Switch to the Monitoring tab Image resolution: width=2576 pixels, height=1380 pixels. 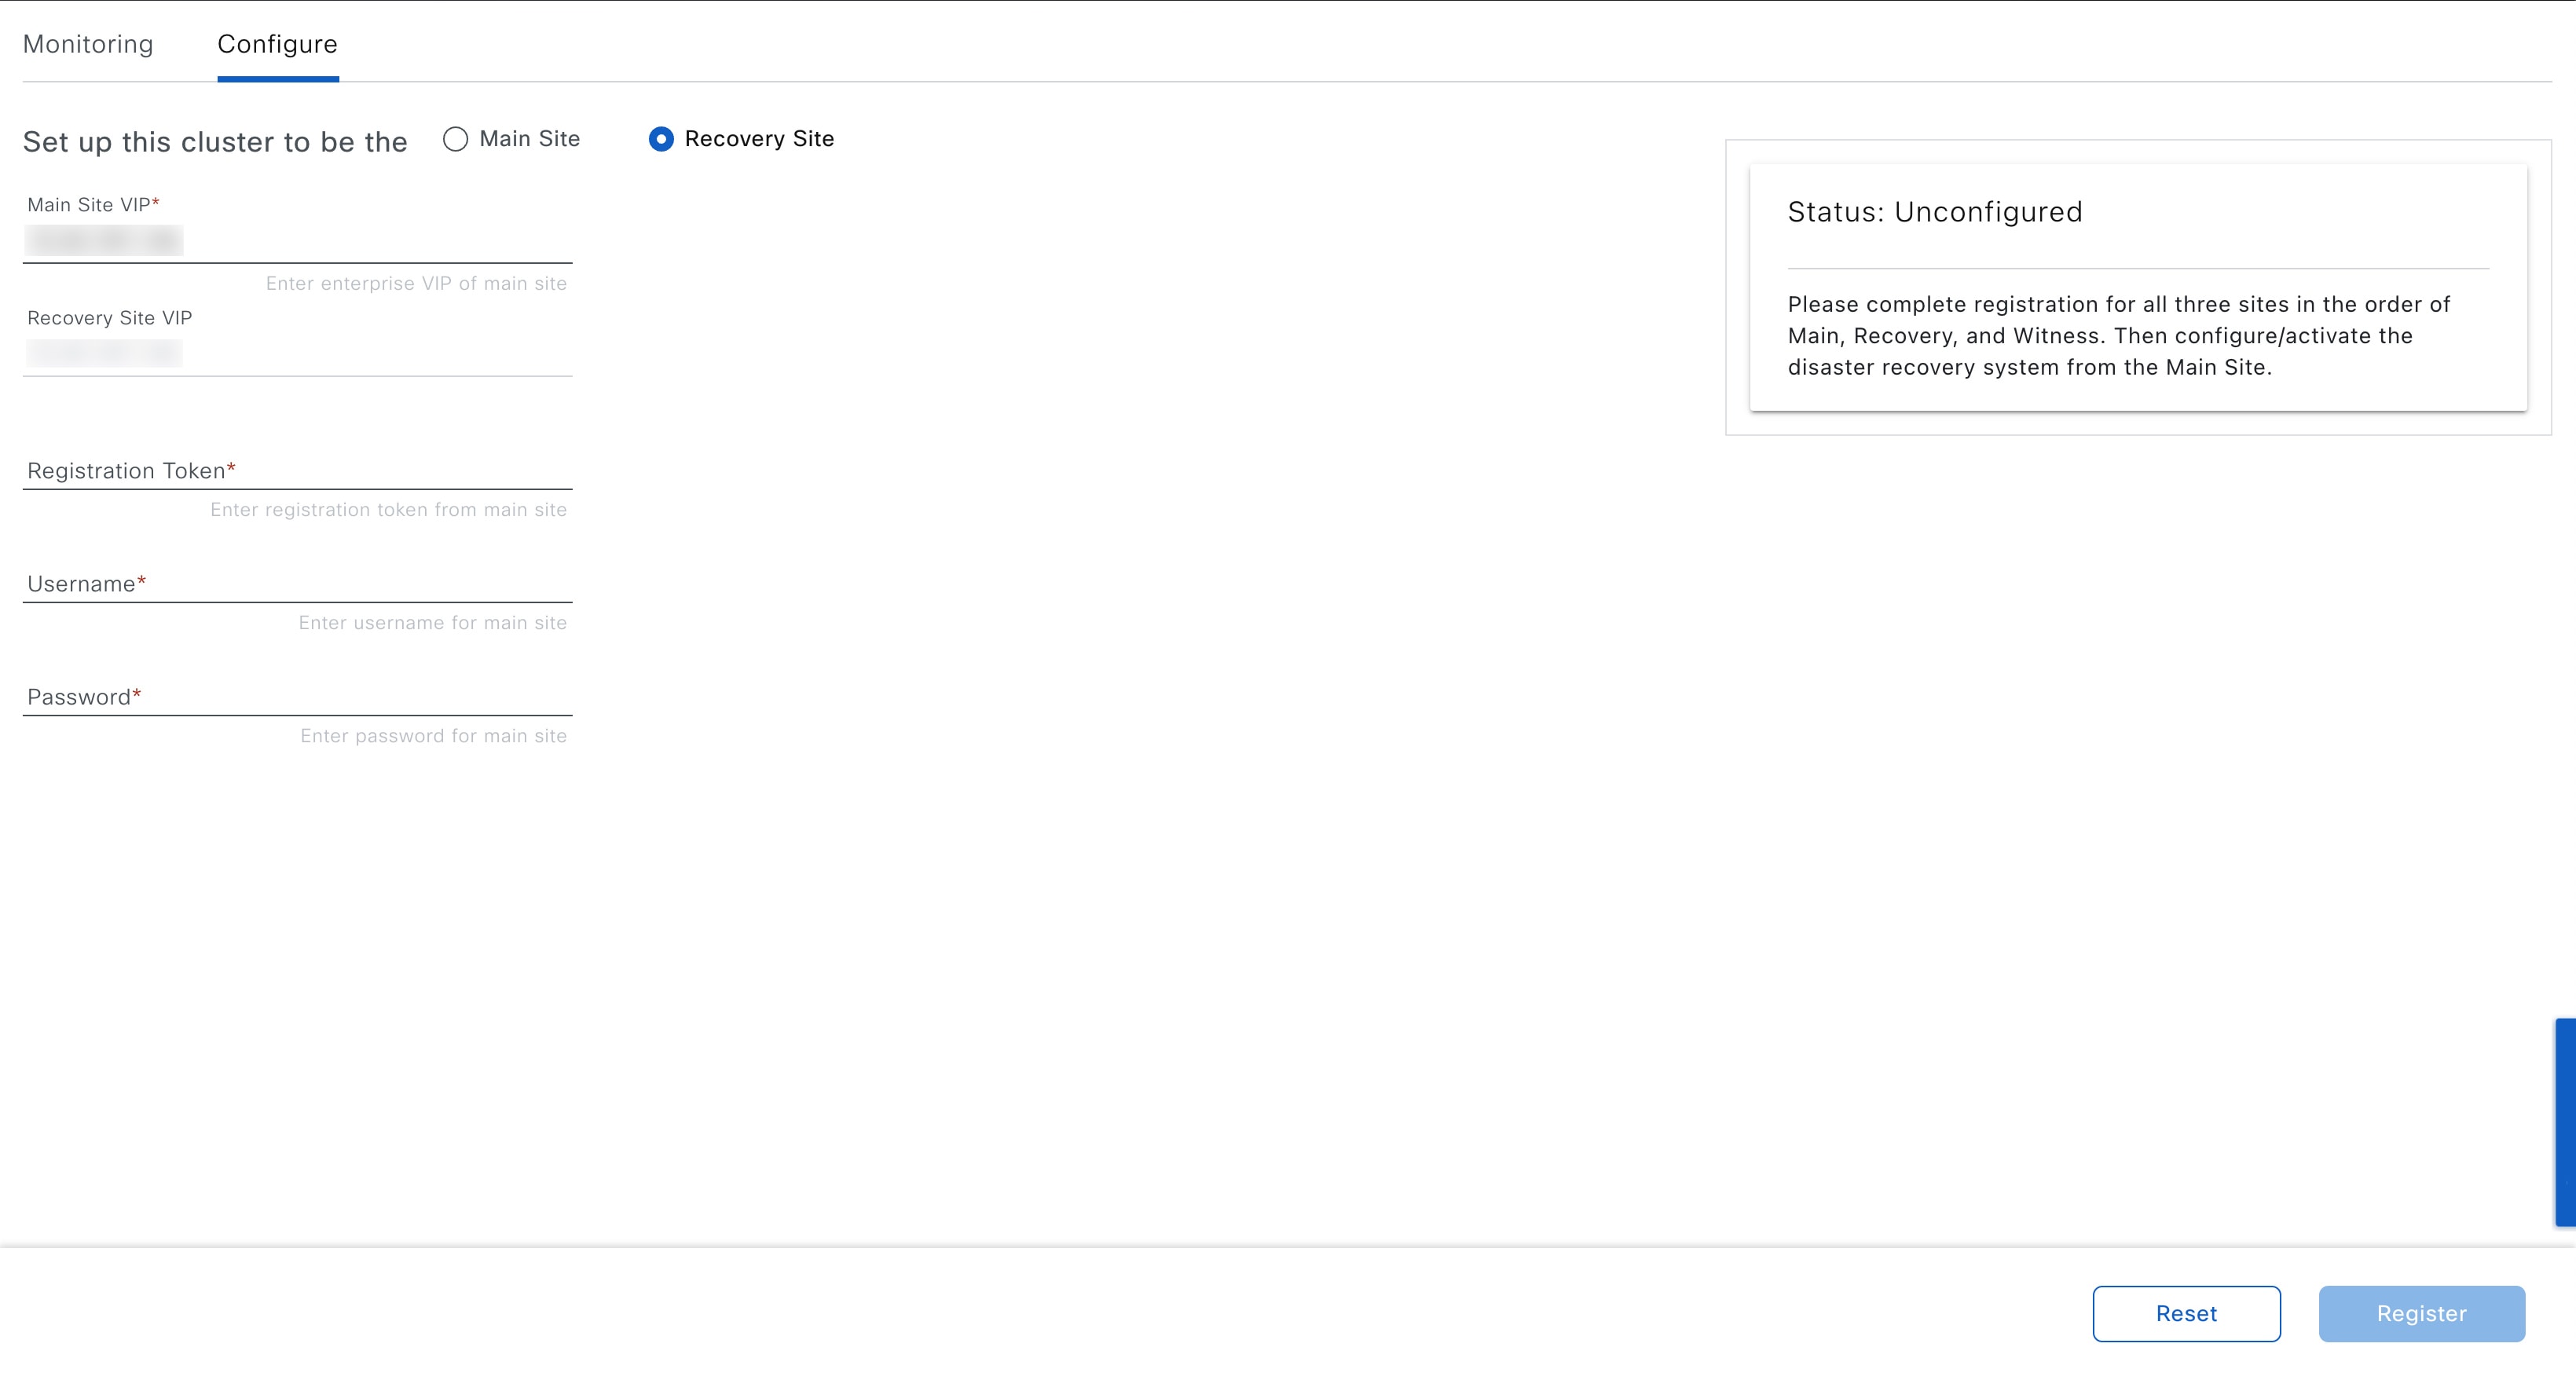(x=88, y=44)
